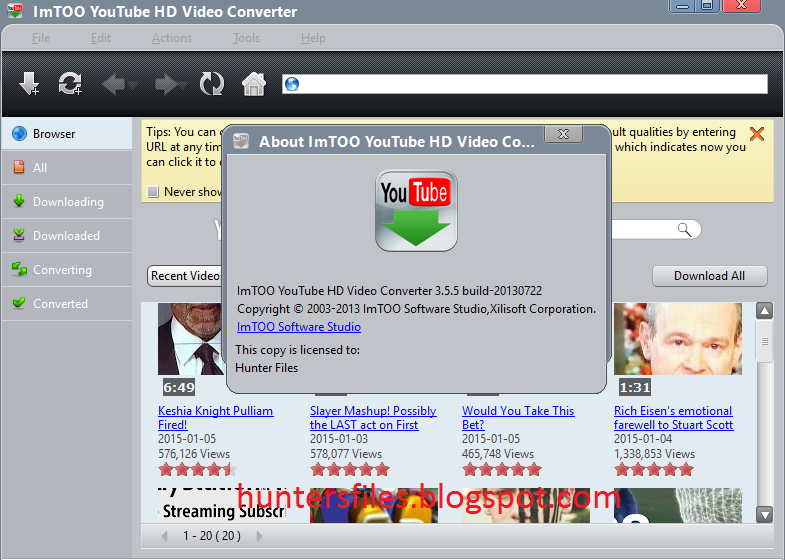Open Would You Take This Bet? link

click(518, 418)
